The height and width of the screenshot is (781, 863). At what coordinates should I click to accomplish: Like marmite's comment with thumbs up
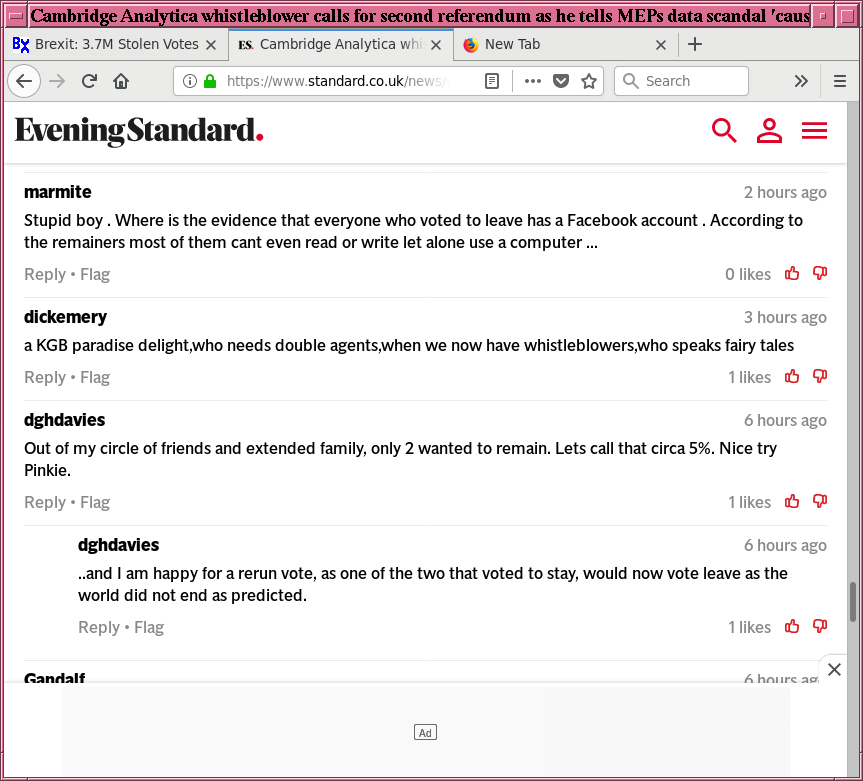tap(792, 274)
